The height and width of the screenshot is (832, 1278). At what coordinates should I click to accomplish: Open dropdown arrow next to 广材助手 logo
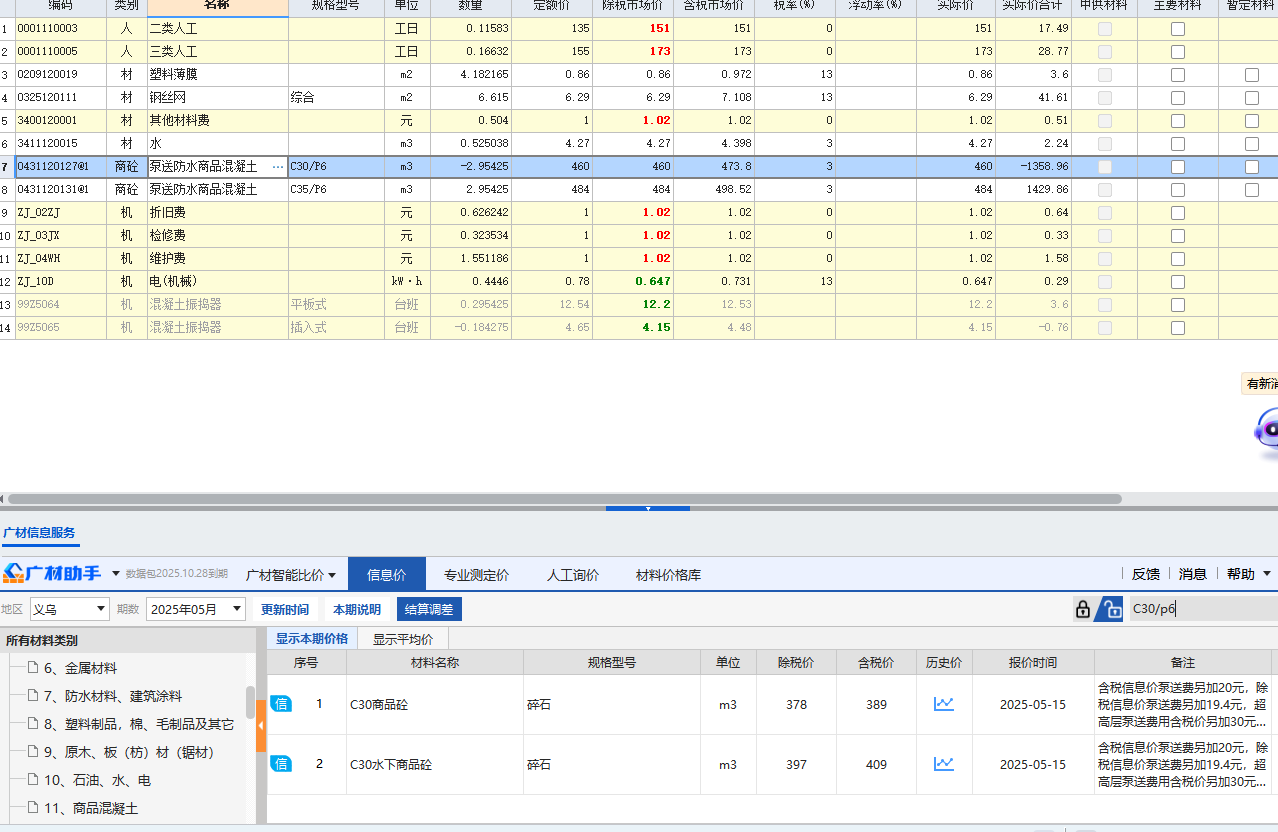(x=116, y=574)
